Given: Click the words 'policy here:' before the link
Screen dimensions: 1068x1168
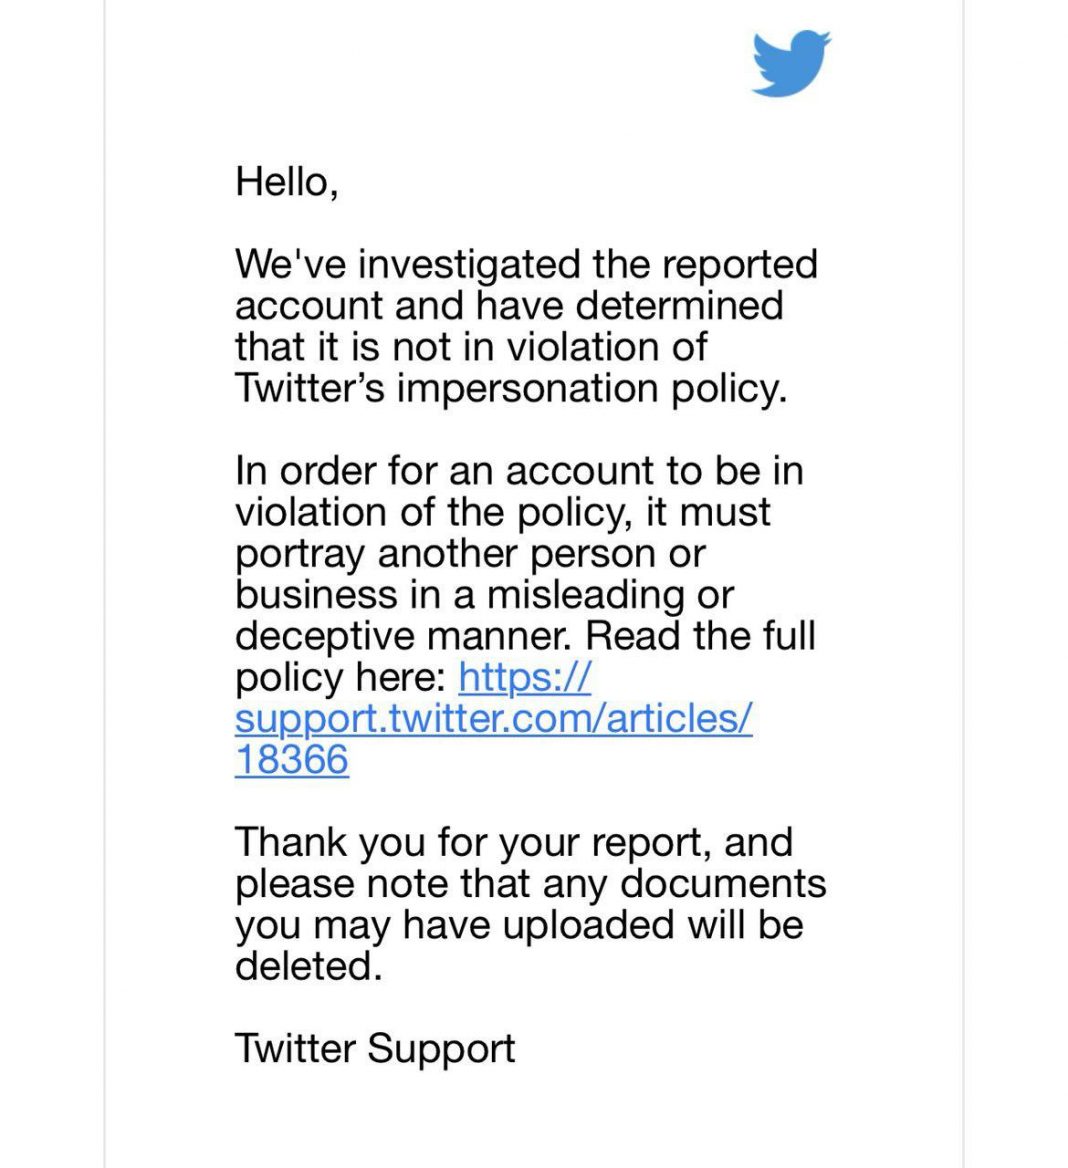Looking at the screenshot, I should [x=341, y=678].
